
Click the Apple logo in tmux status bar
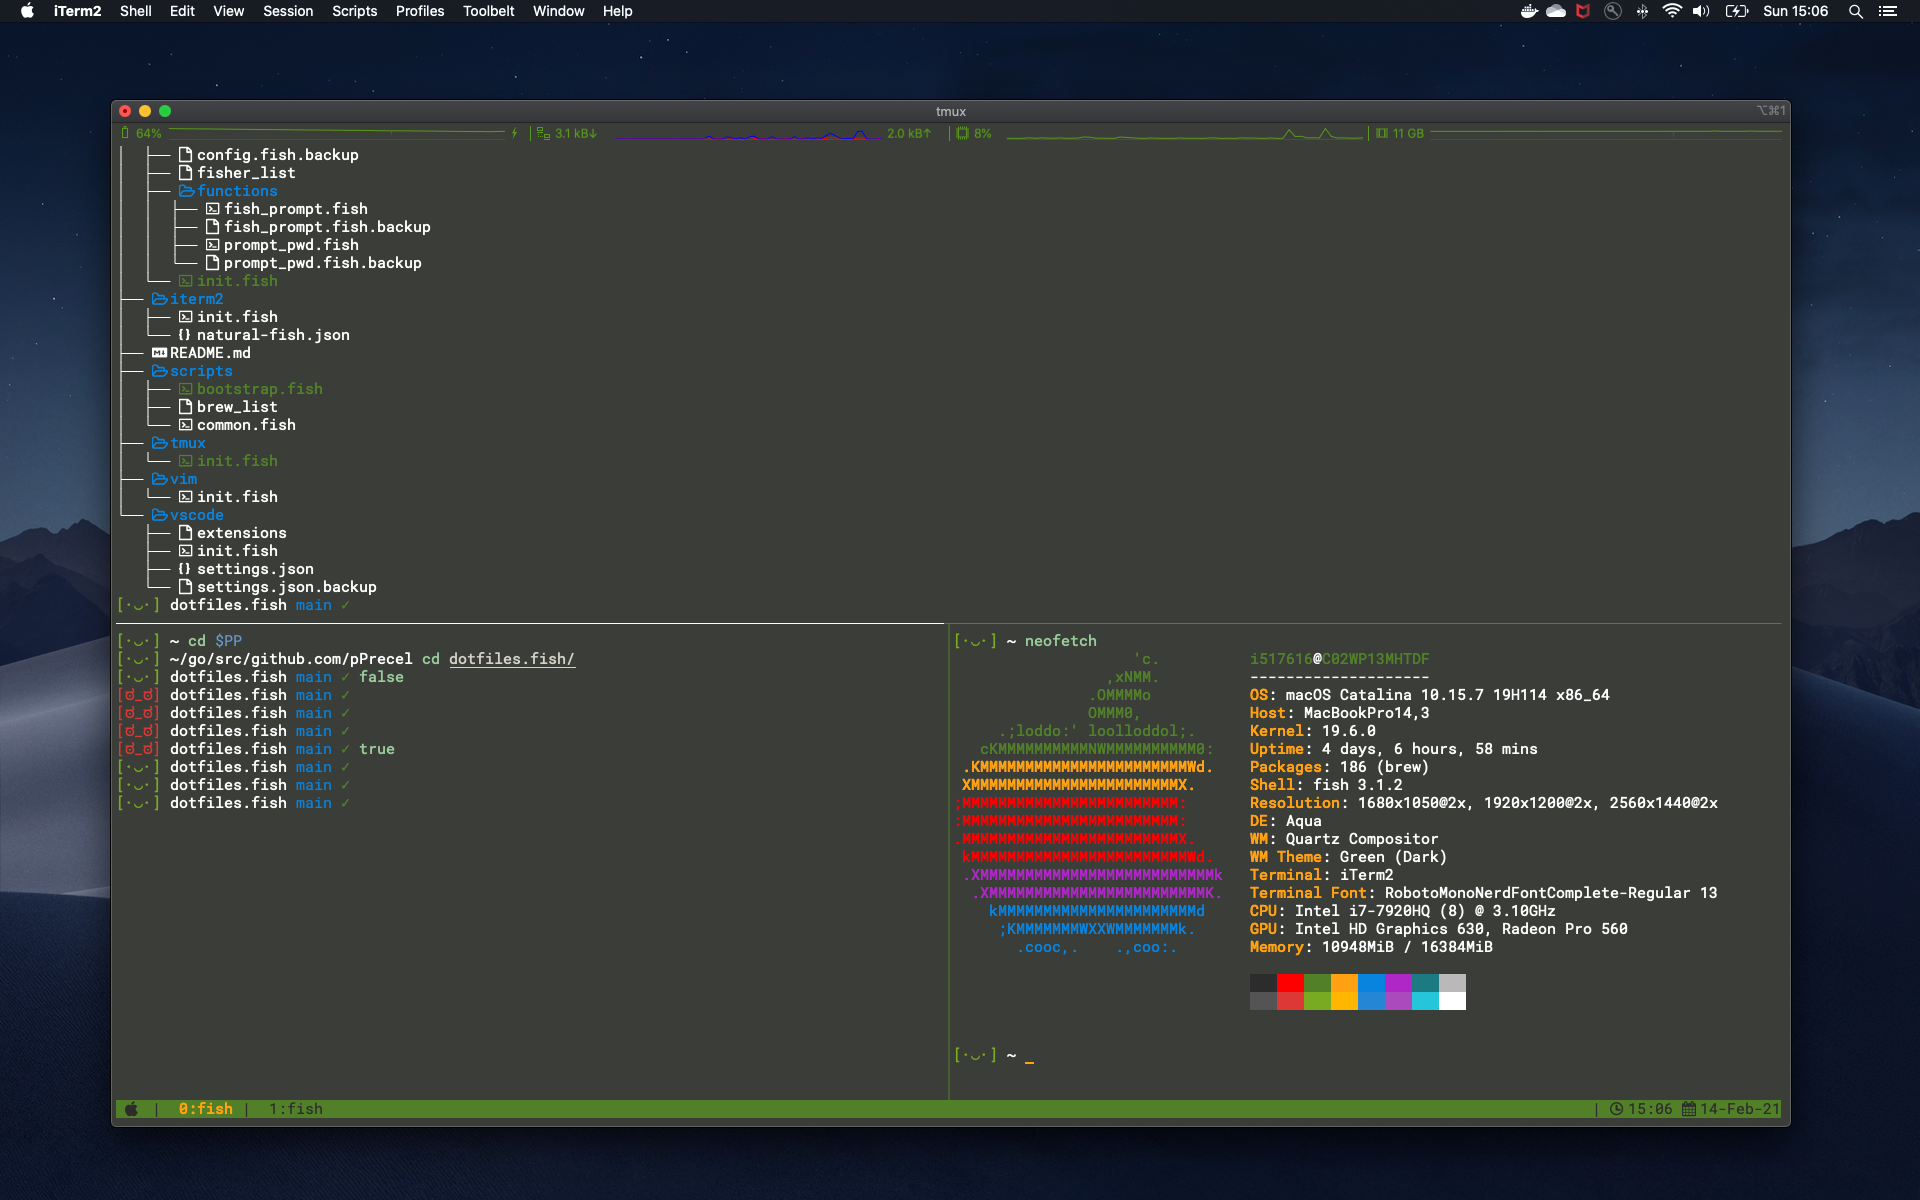point(131,1109)
